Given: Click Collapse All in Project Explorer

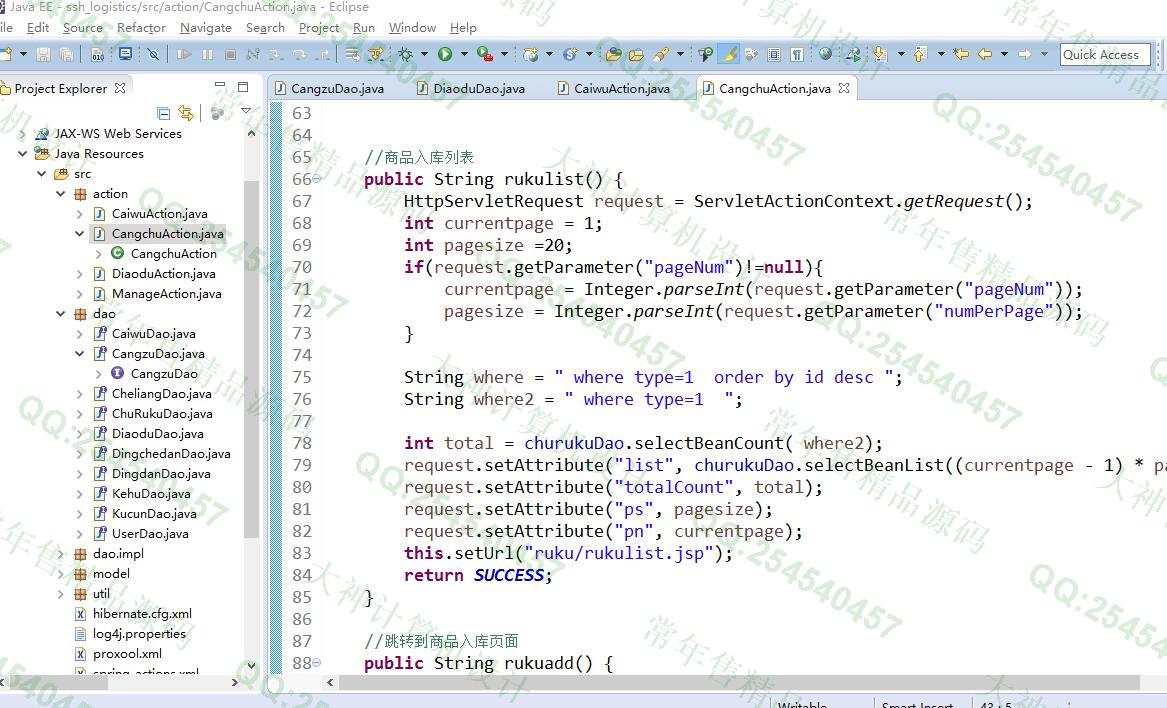Looking at the screenshot, I should (x=164, y=113).
